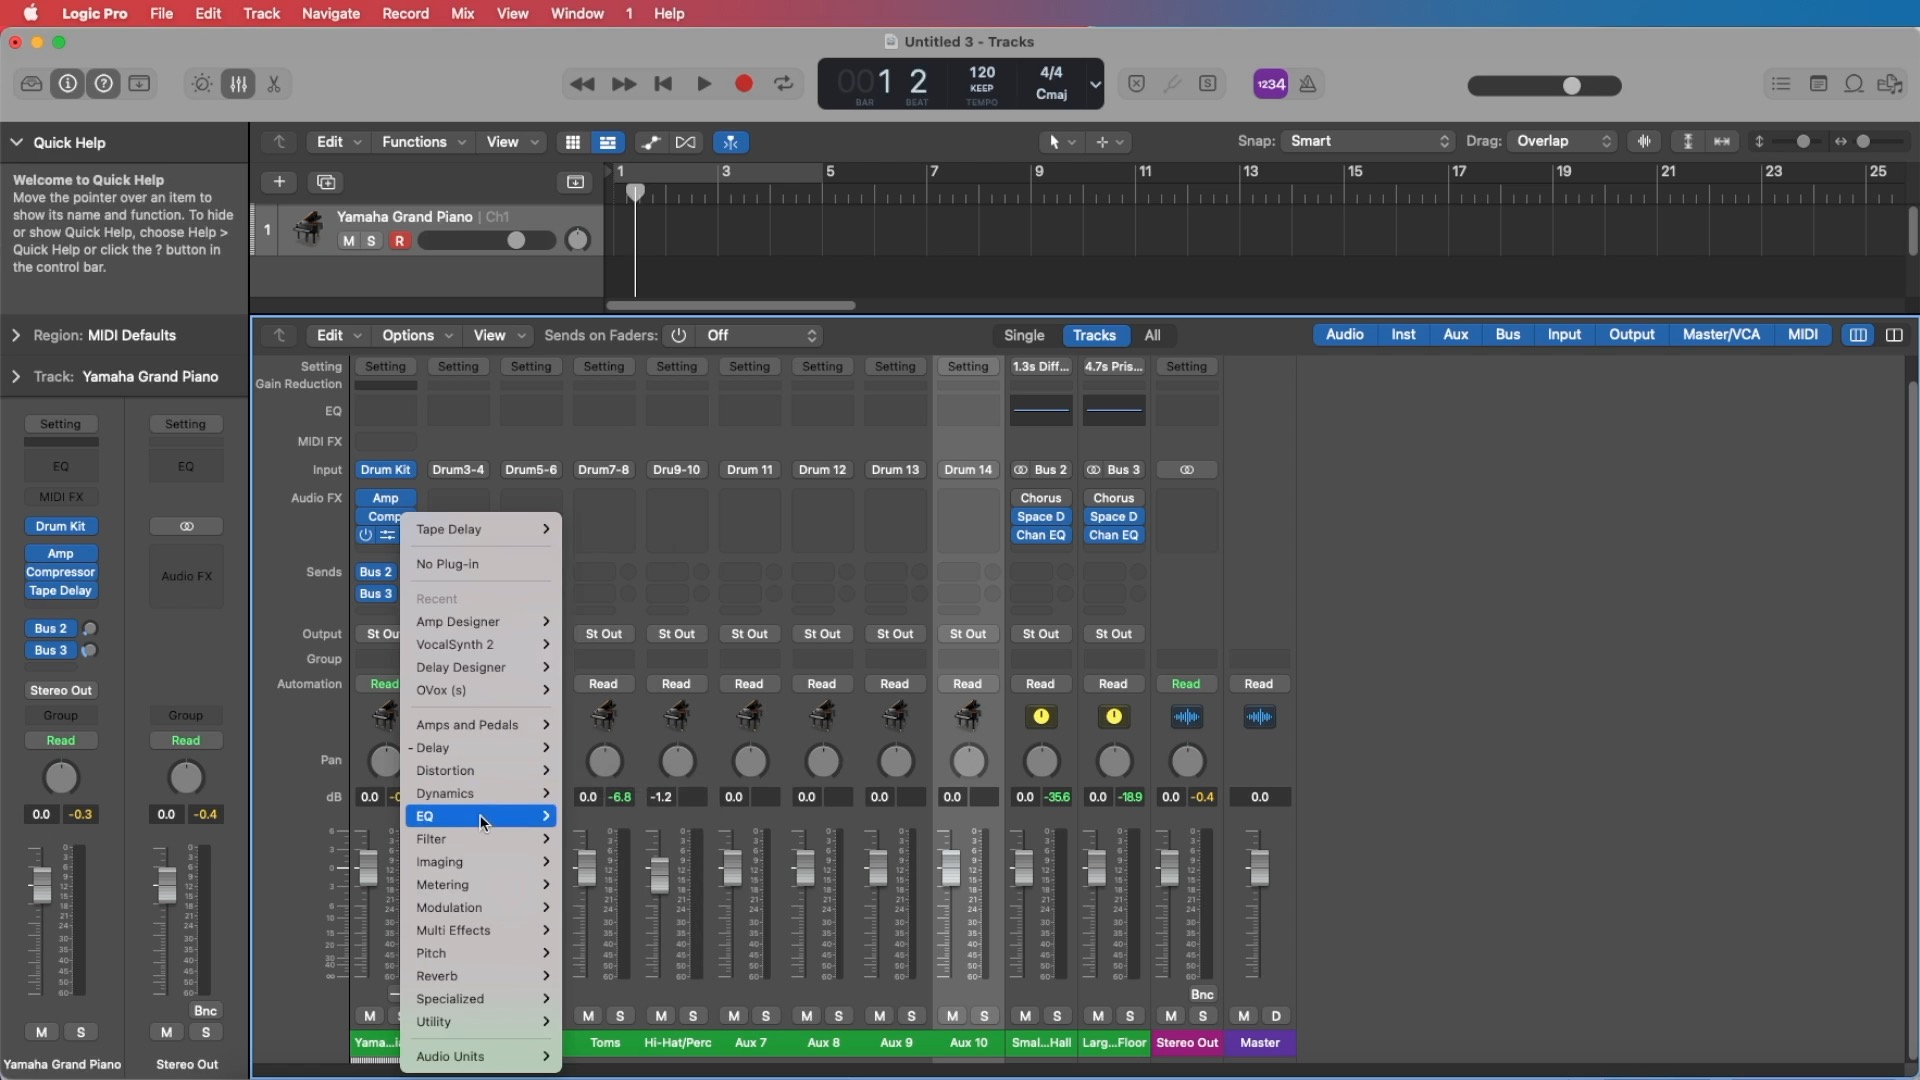Open the Navigate menu in menu bar

click(330, 13)
